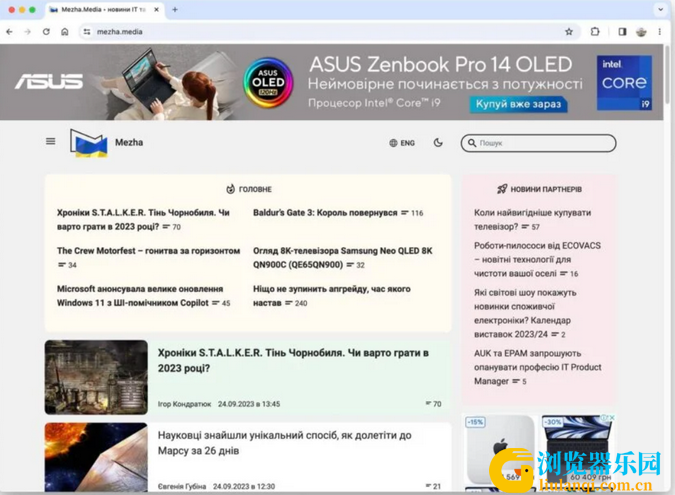Open 'Які світові шоу покажуть' partner article
Image resolution: width=675 pixels, height=495 pixels.
coord(525,313)
